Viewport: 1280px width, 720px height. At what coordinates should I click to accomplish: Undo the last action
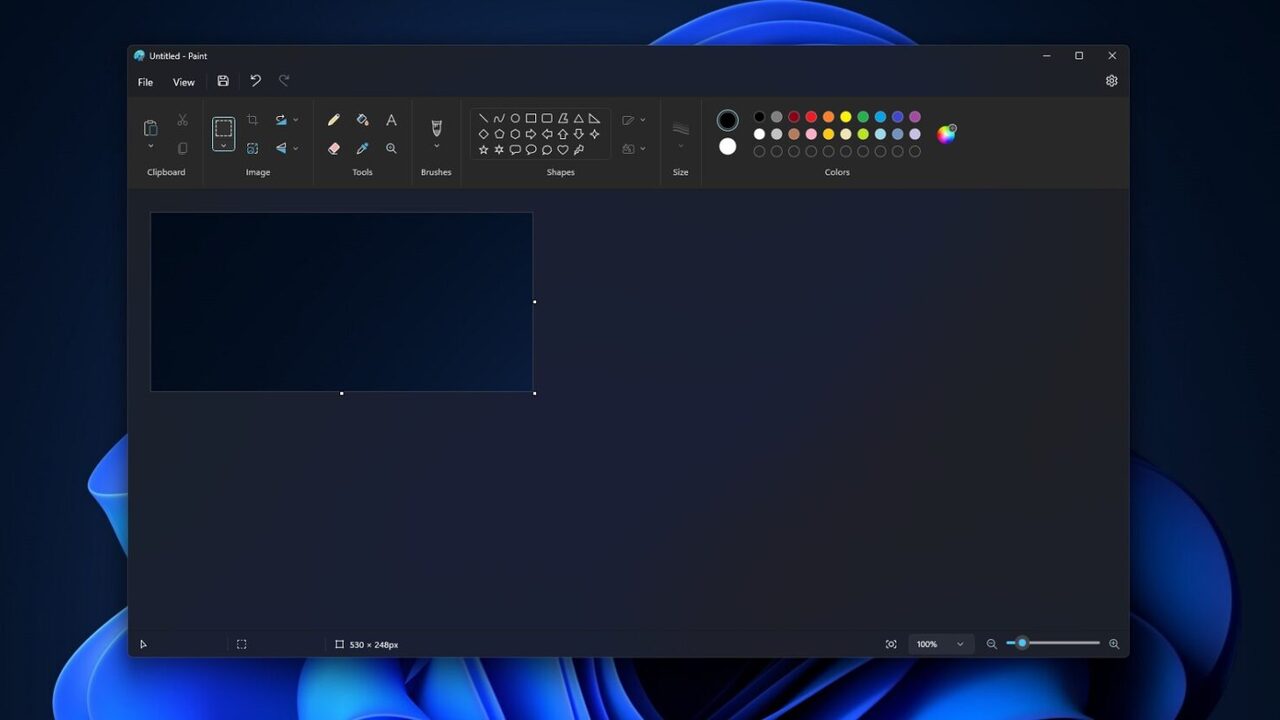coord(255,81)
